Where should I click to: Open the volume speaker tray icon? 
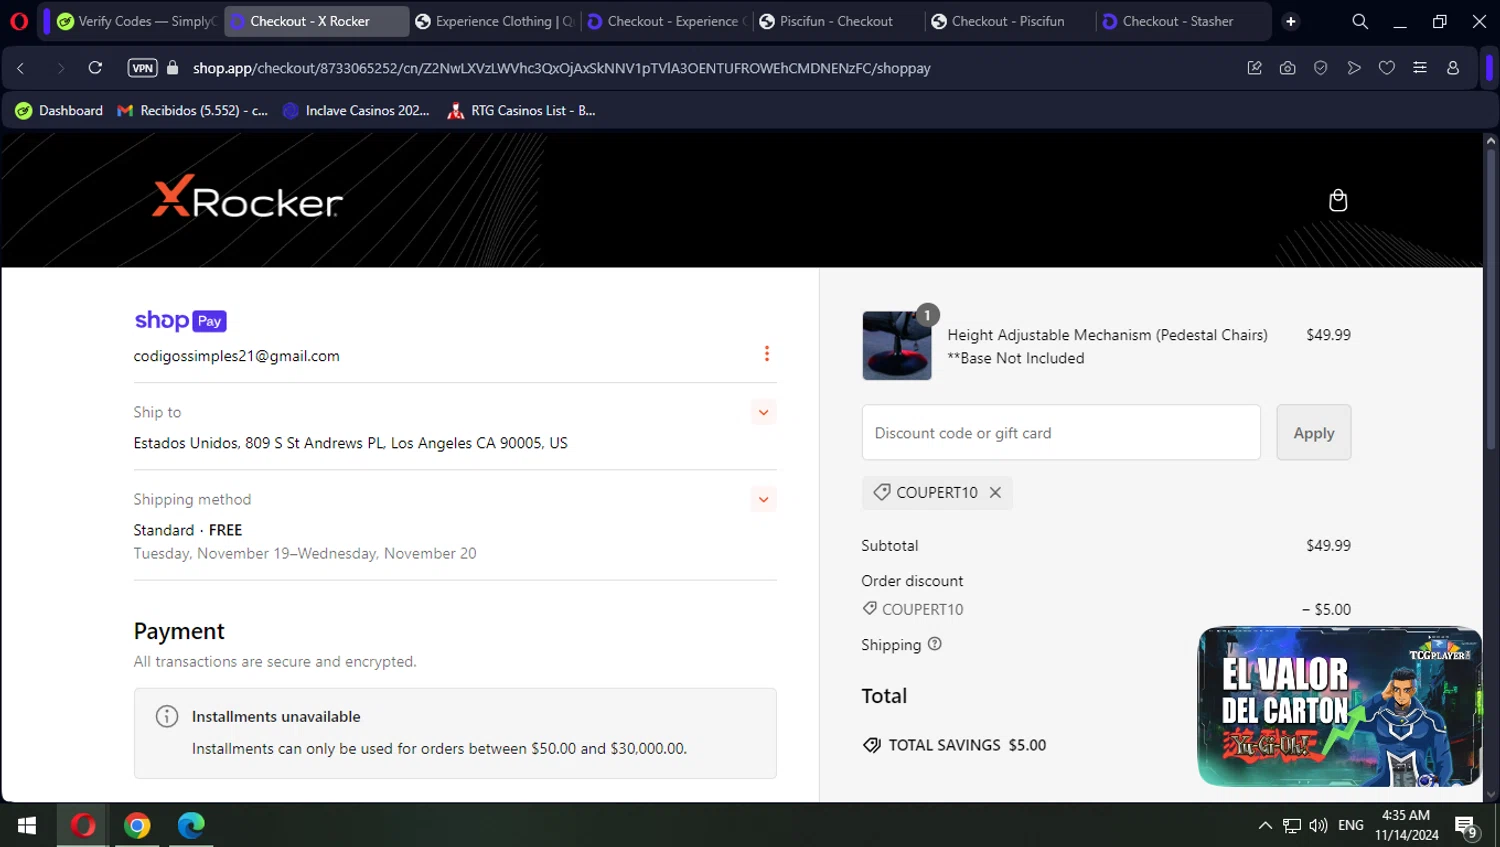(x=1318, y=825)
